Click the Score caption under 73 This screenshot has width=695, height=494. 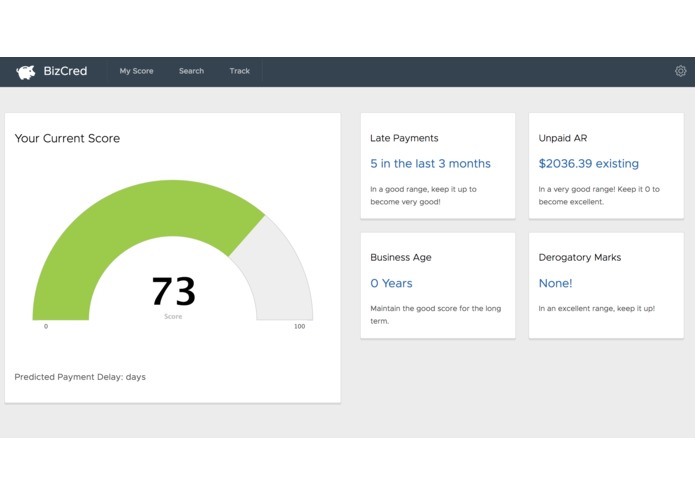point(173,316)
